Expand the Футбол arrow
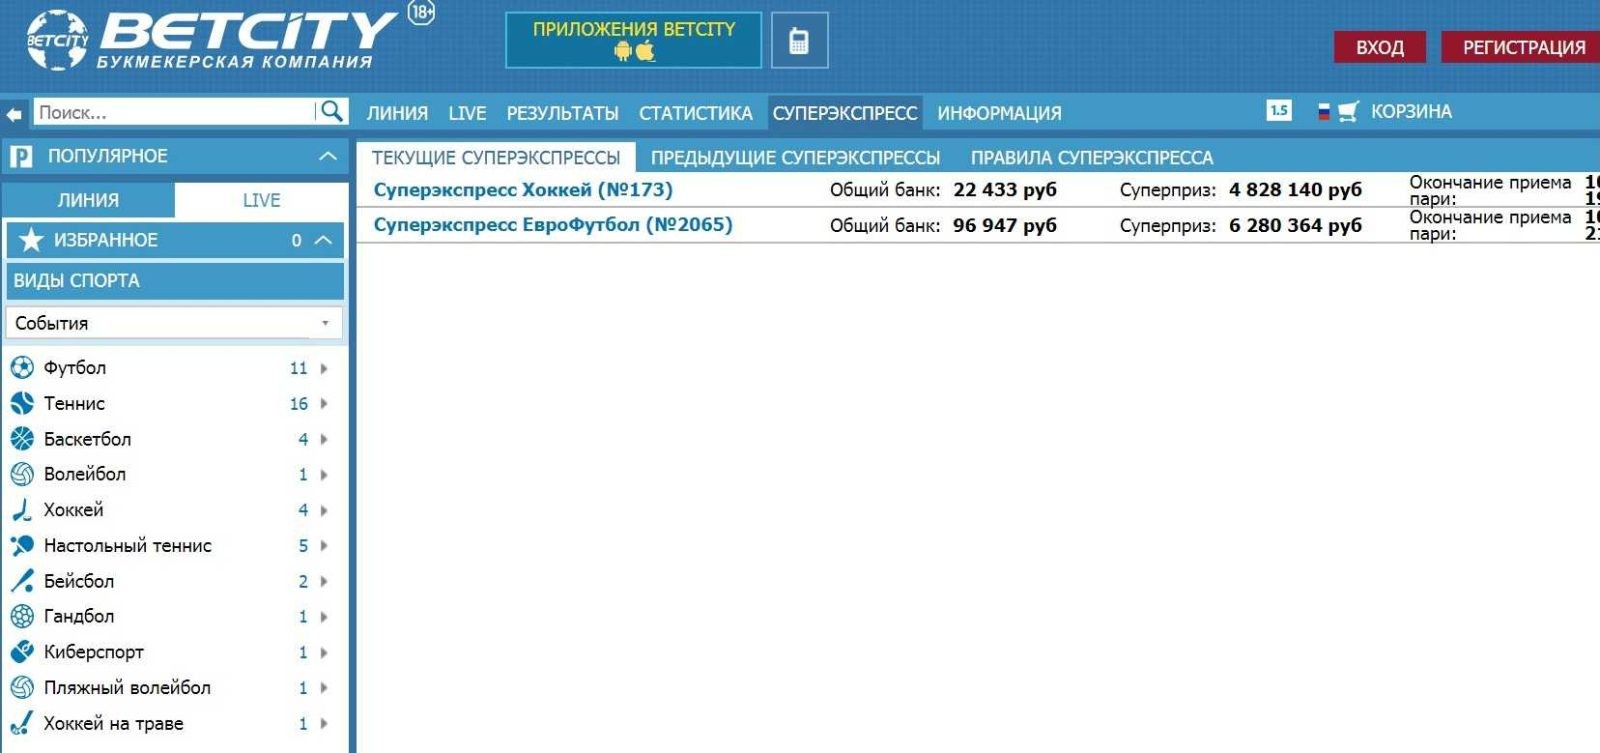Image resolution: width=1600 pixels, height=753 pixels. 324,368
